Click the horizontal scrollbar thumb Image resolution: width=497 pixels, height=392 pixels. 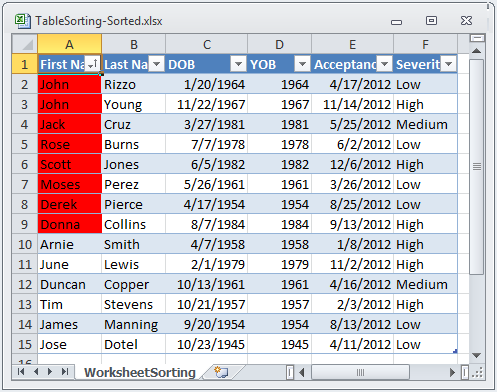click(x=360, y=372)
